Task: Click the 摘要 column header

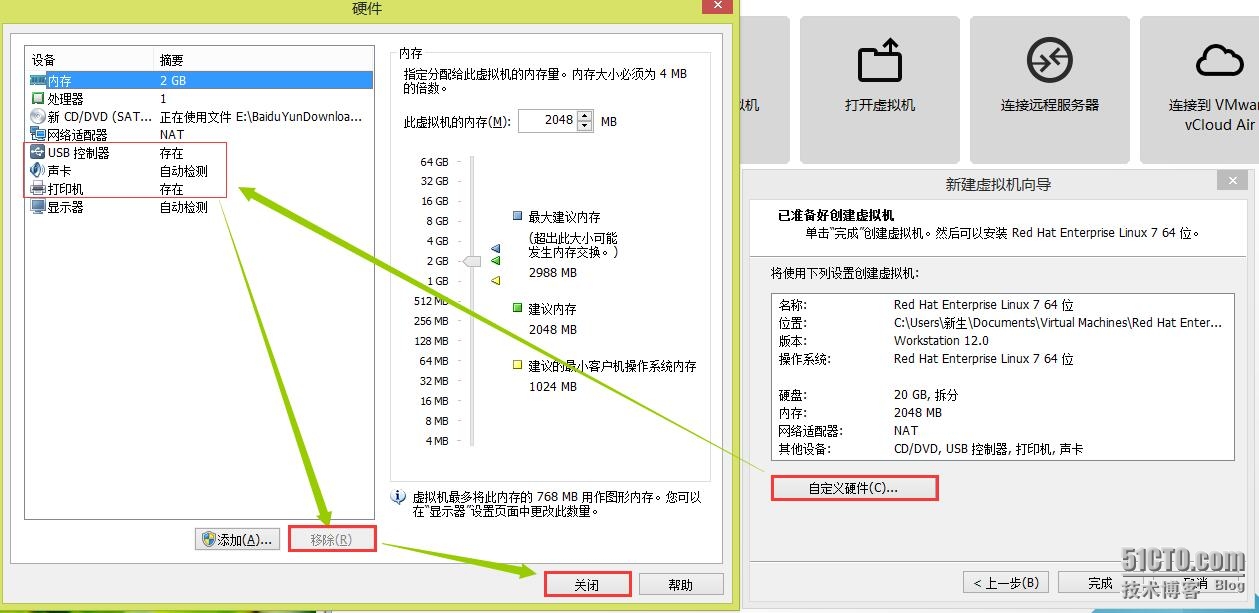Action: pyautogui.click(x=264, y=60)
